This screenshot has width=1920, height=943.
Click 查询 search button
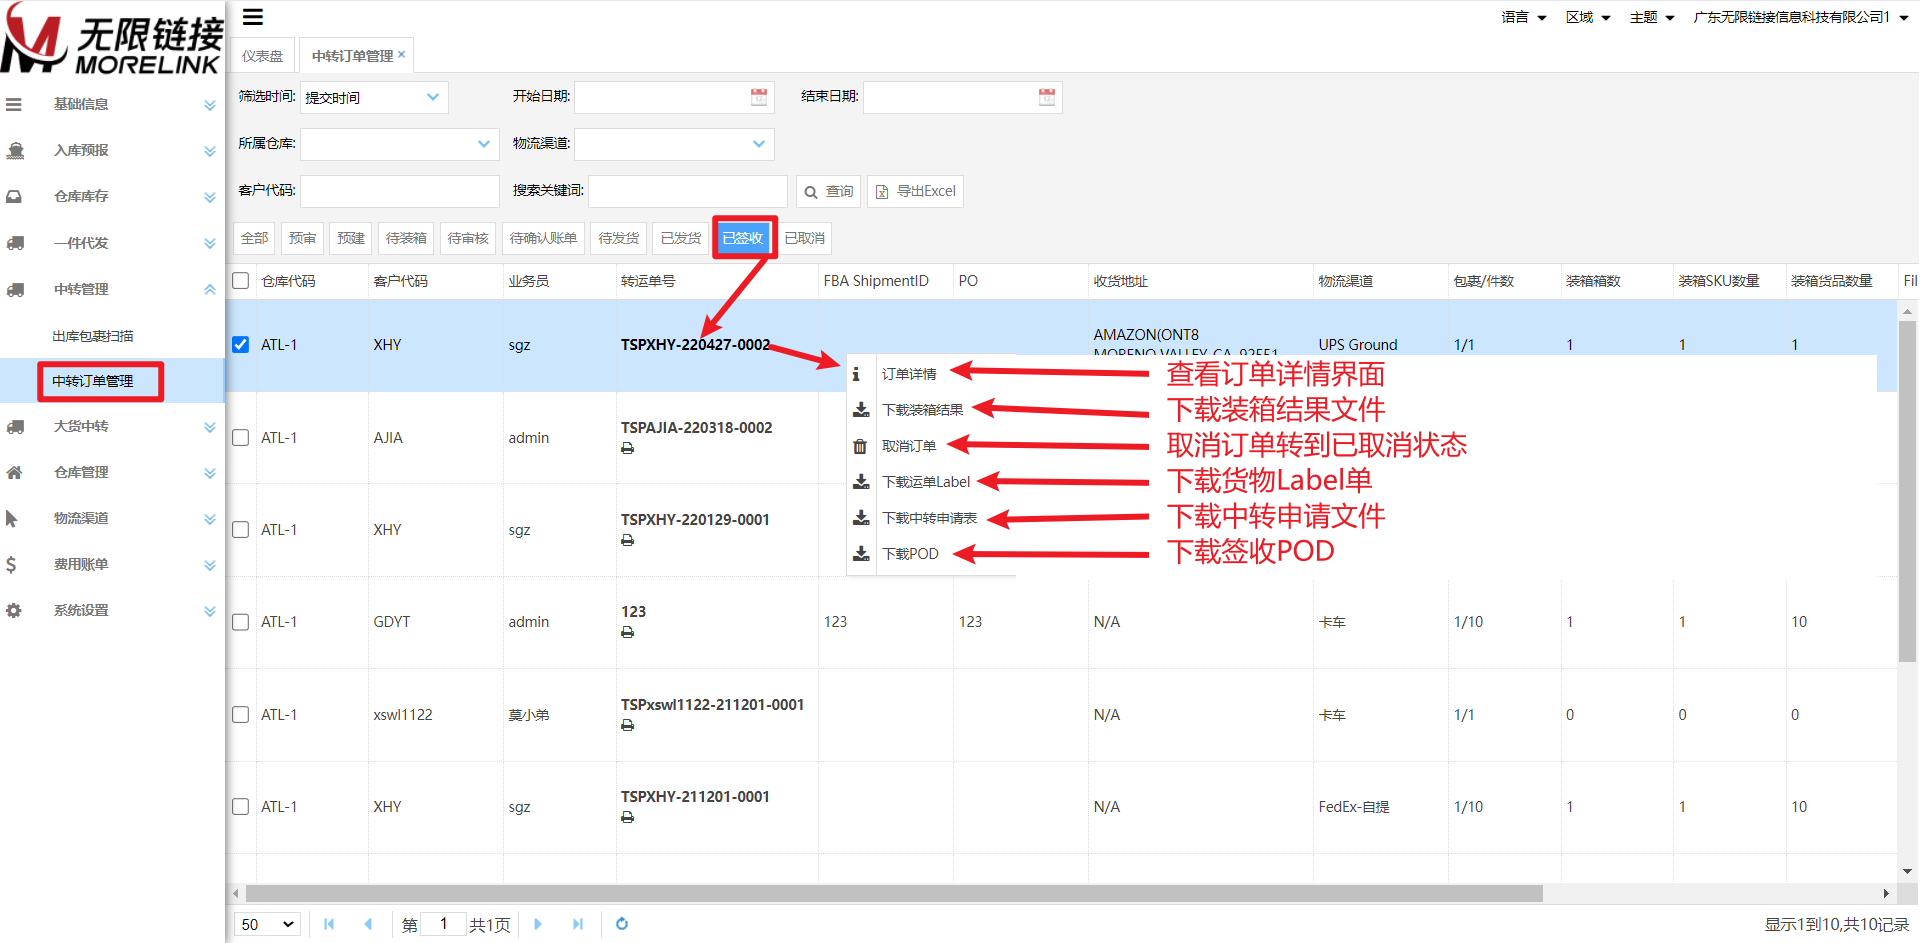pyautogui.click(x=828, y=191)
